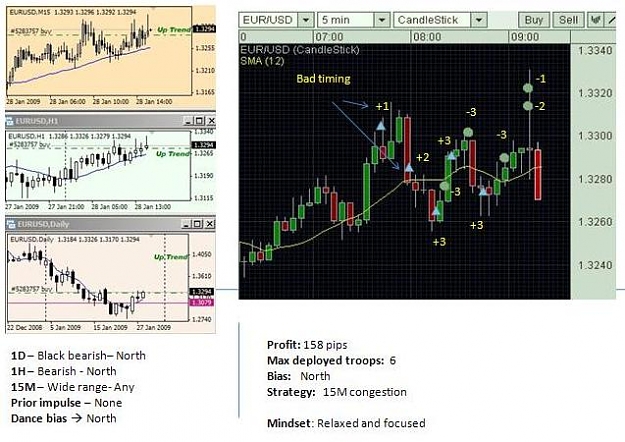
Task: Click the green sell marker beside -1
Action: click(x=528, y=88)
